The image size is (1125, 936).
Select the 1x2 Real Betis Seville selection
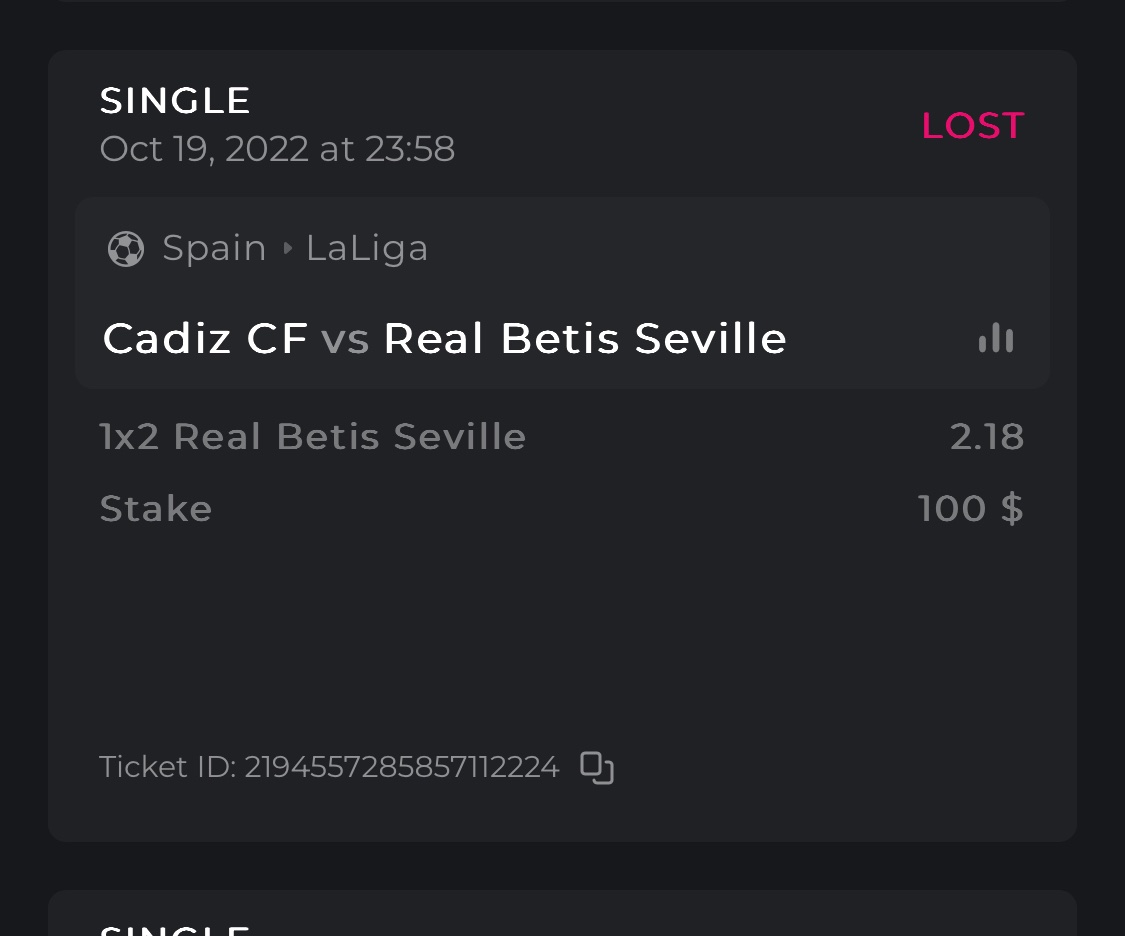313,437
